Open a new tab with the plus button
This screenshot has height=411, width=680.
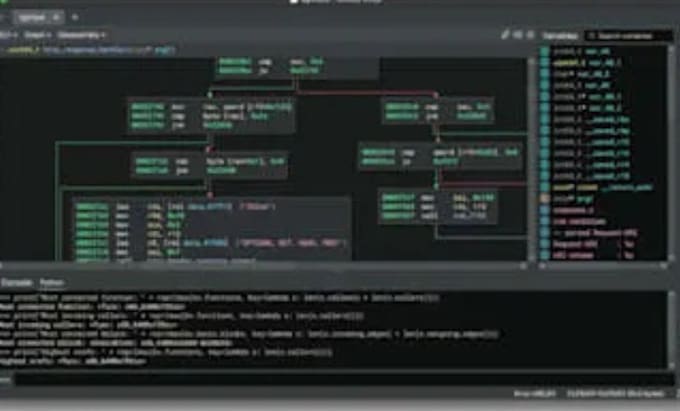pos(75,17)
